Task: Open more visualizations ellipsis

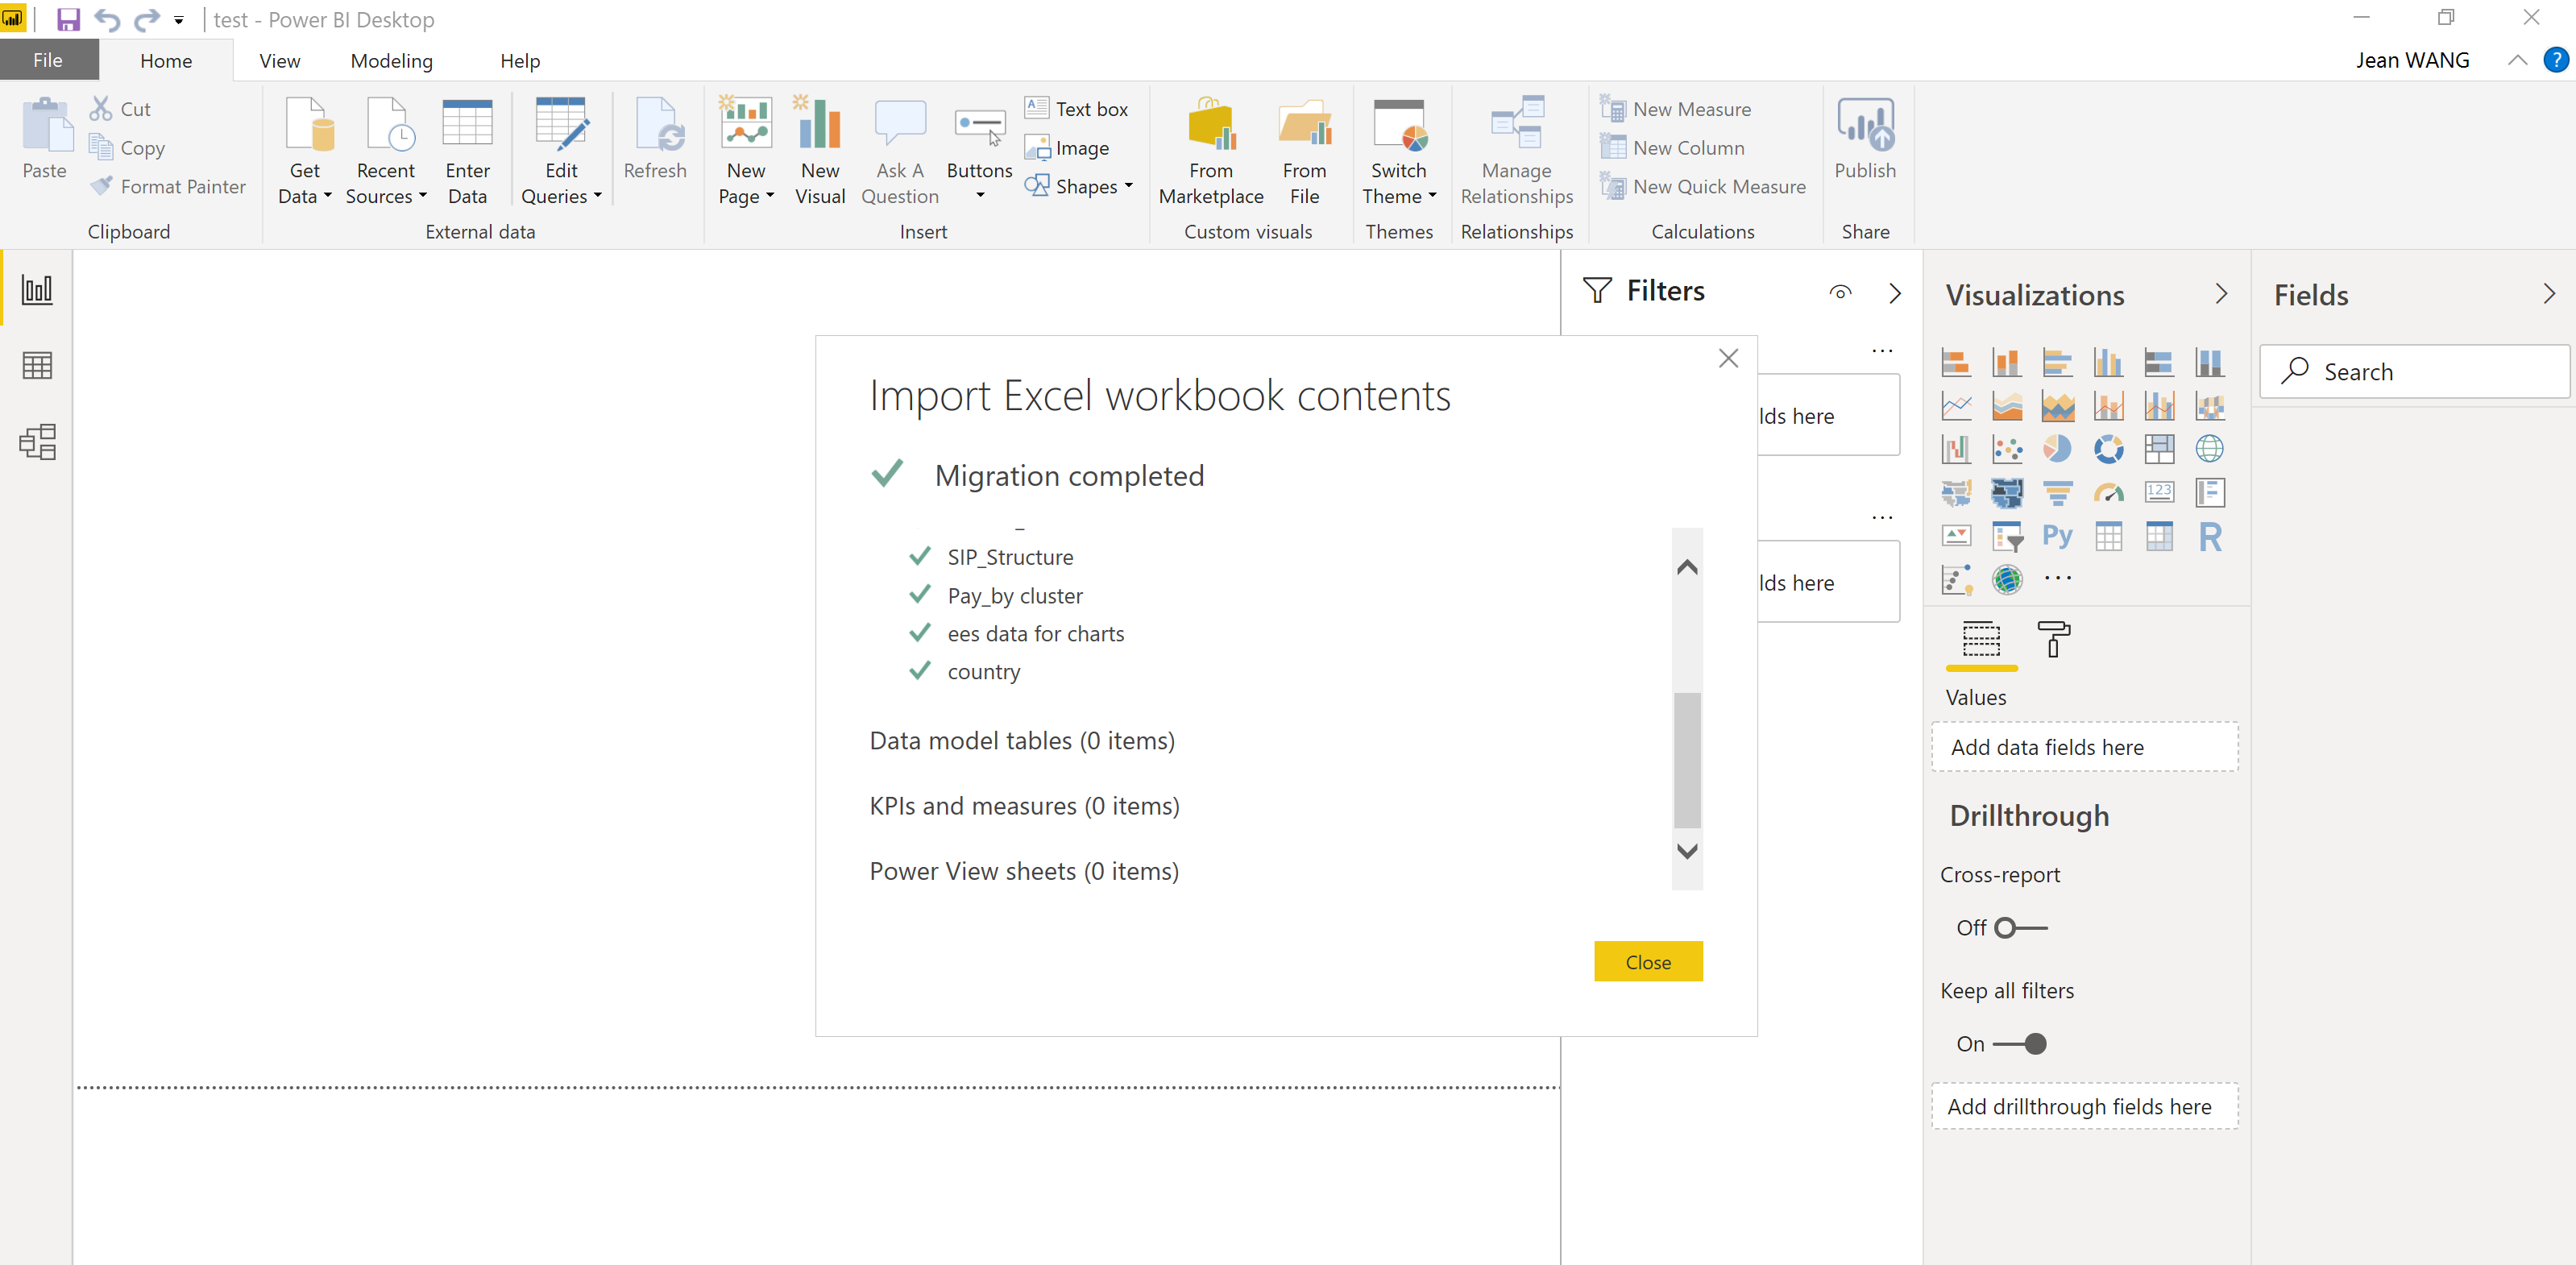Action: (2058, 578)
